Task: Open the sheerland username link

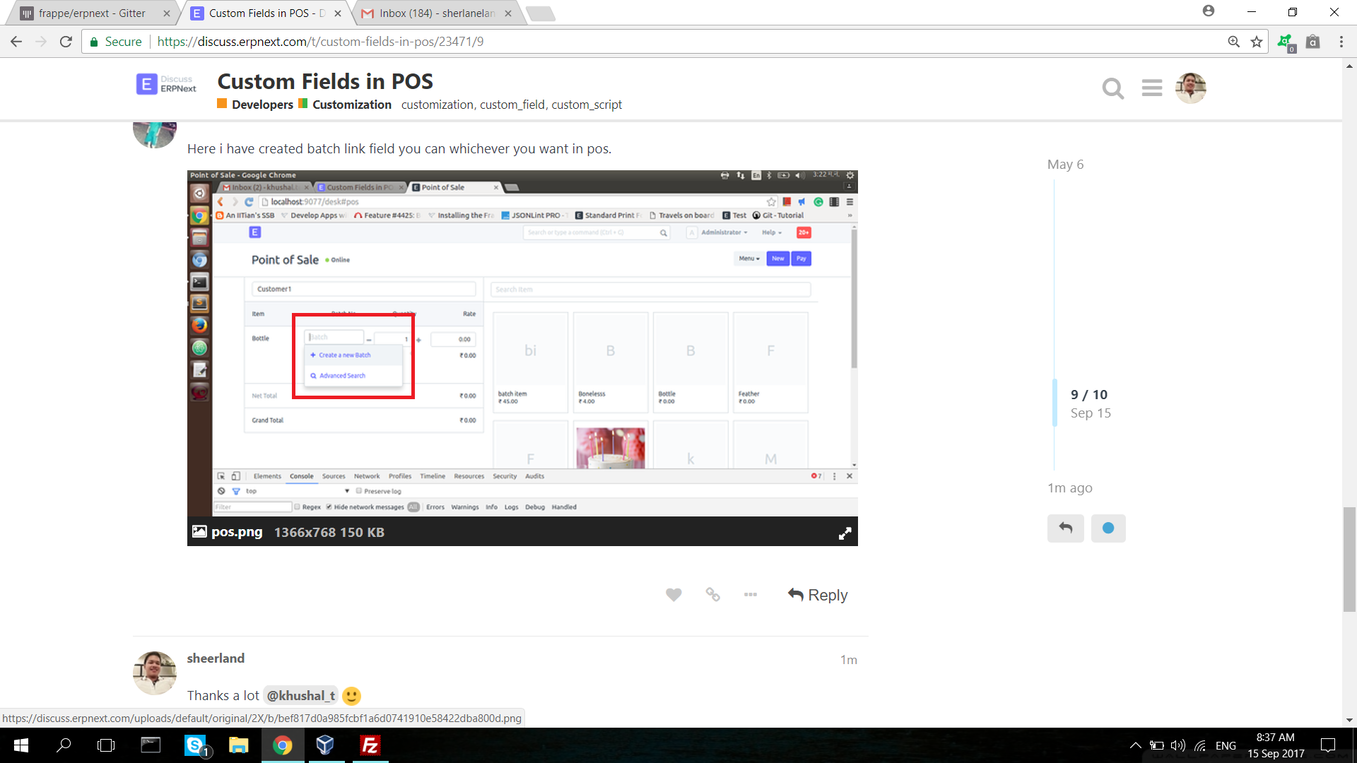Action: [216, 658]
